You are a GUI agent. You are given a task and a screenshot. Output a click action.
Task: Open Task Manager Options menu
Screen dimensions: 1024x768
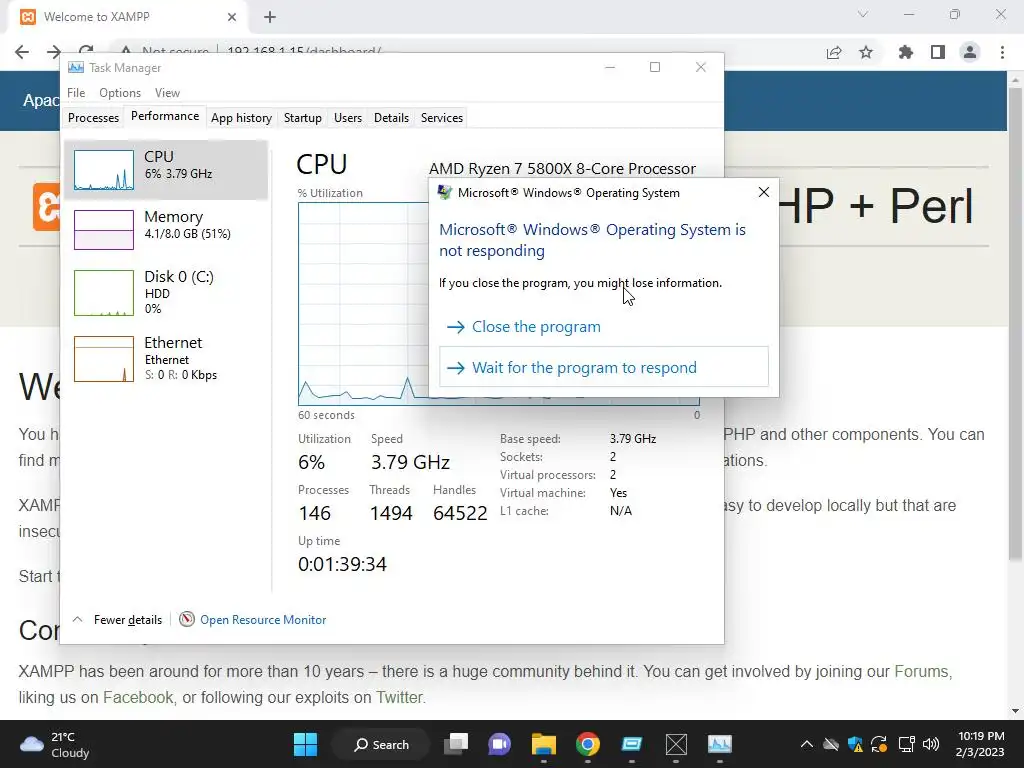pos(120,93)
